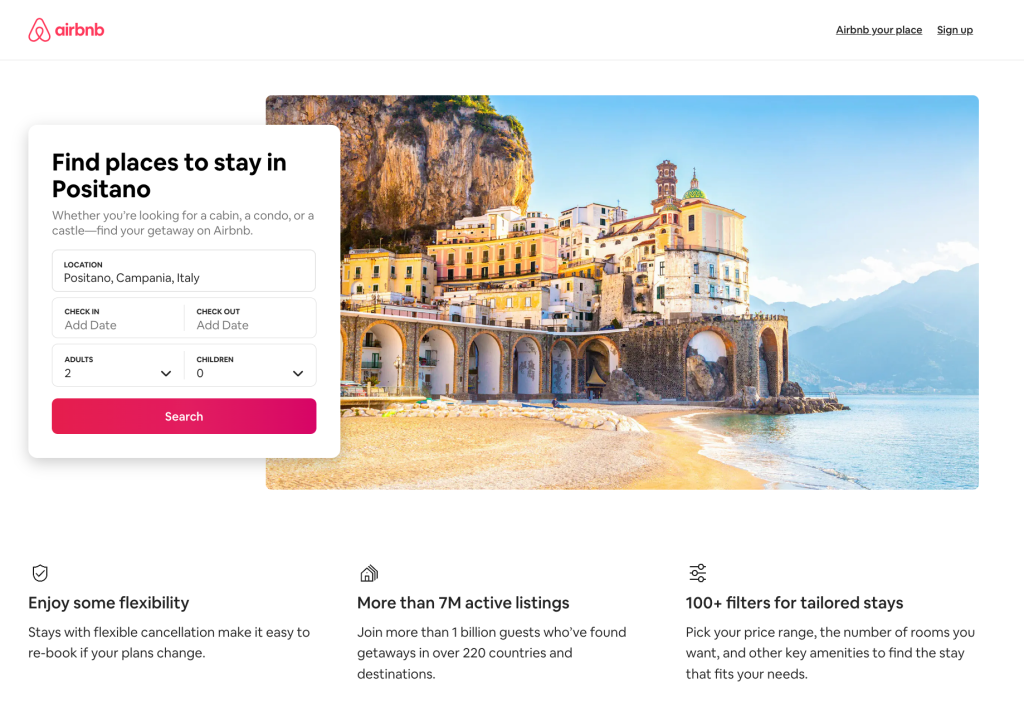The width and height of the screenshot is (1024, 712).
Task: Open the Airbnb your place link
Action: 878,30
